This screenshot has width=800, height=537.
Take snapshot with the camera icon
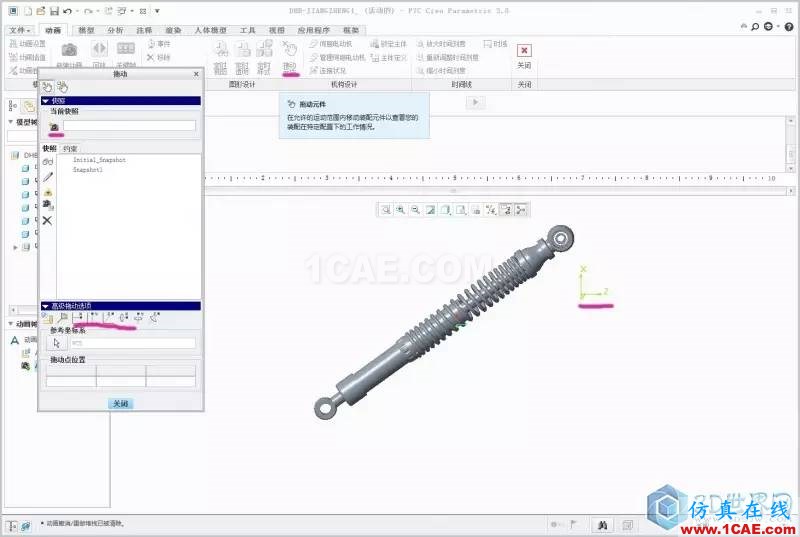coord(54,126)
